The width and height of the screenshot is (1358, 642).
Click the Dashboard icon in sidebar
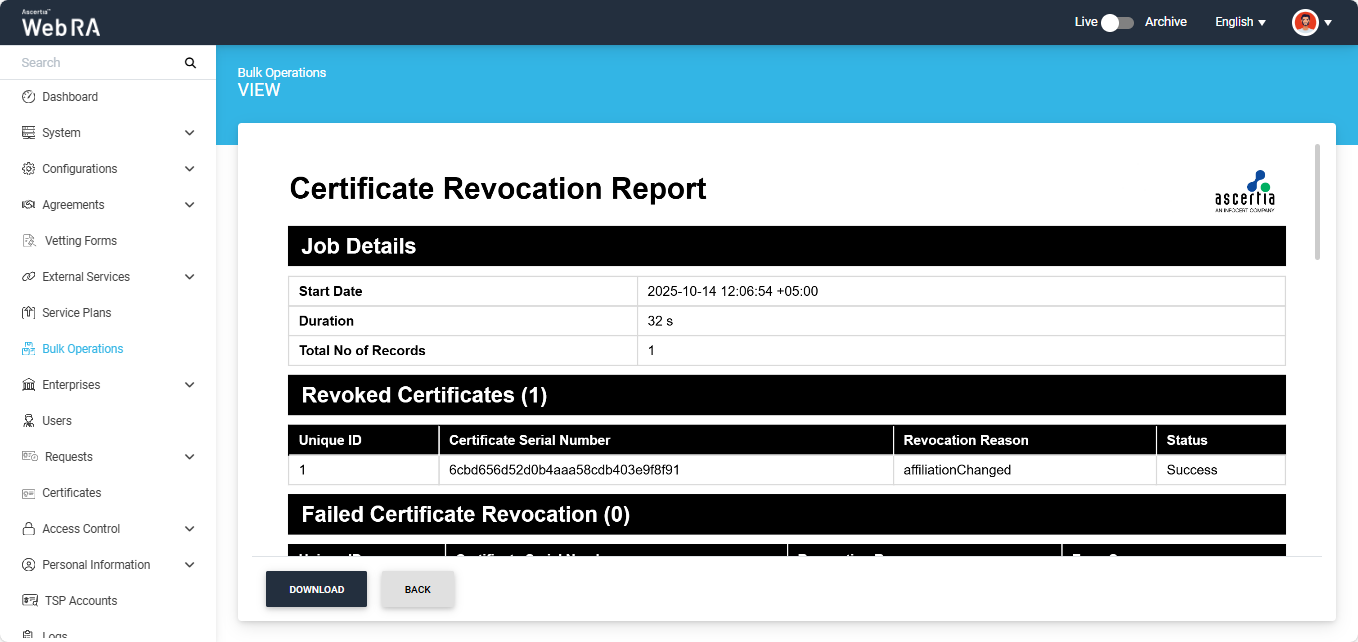28,97
